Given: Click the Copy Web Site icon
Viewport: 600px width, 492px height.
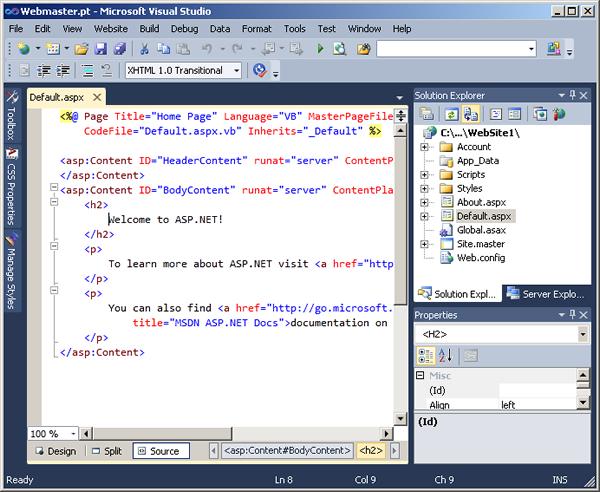Looking at the screenshot, I should tap(540, 114).
